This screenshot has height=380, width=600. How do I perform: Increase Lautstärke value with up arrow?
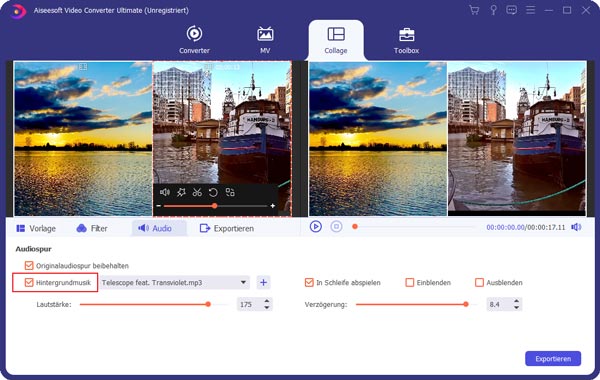click(267, 301)
